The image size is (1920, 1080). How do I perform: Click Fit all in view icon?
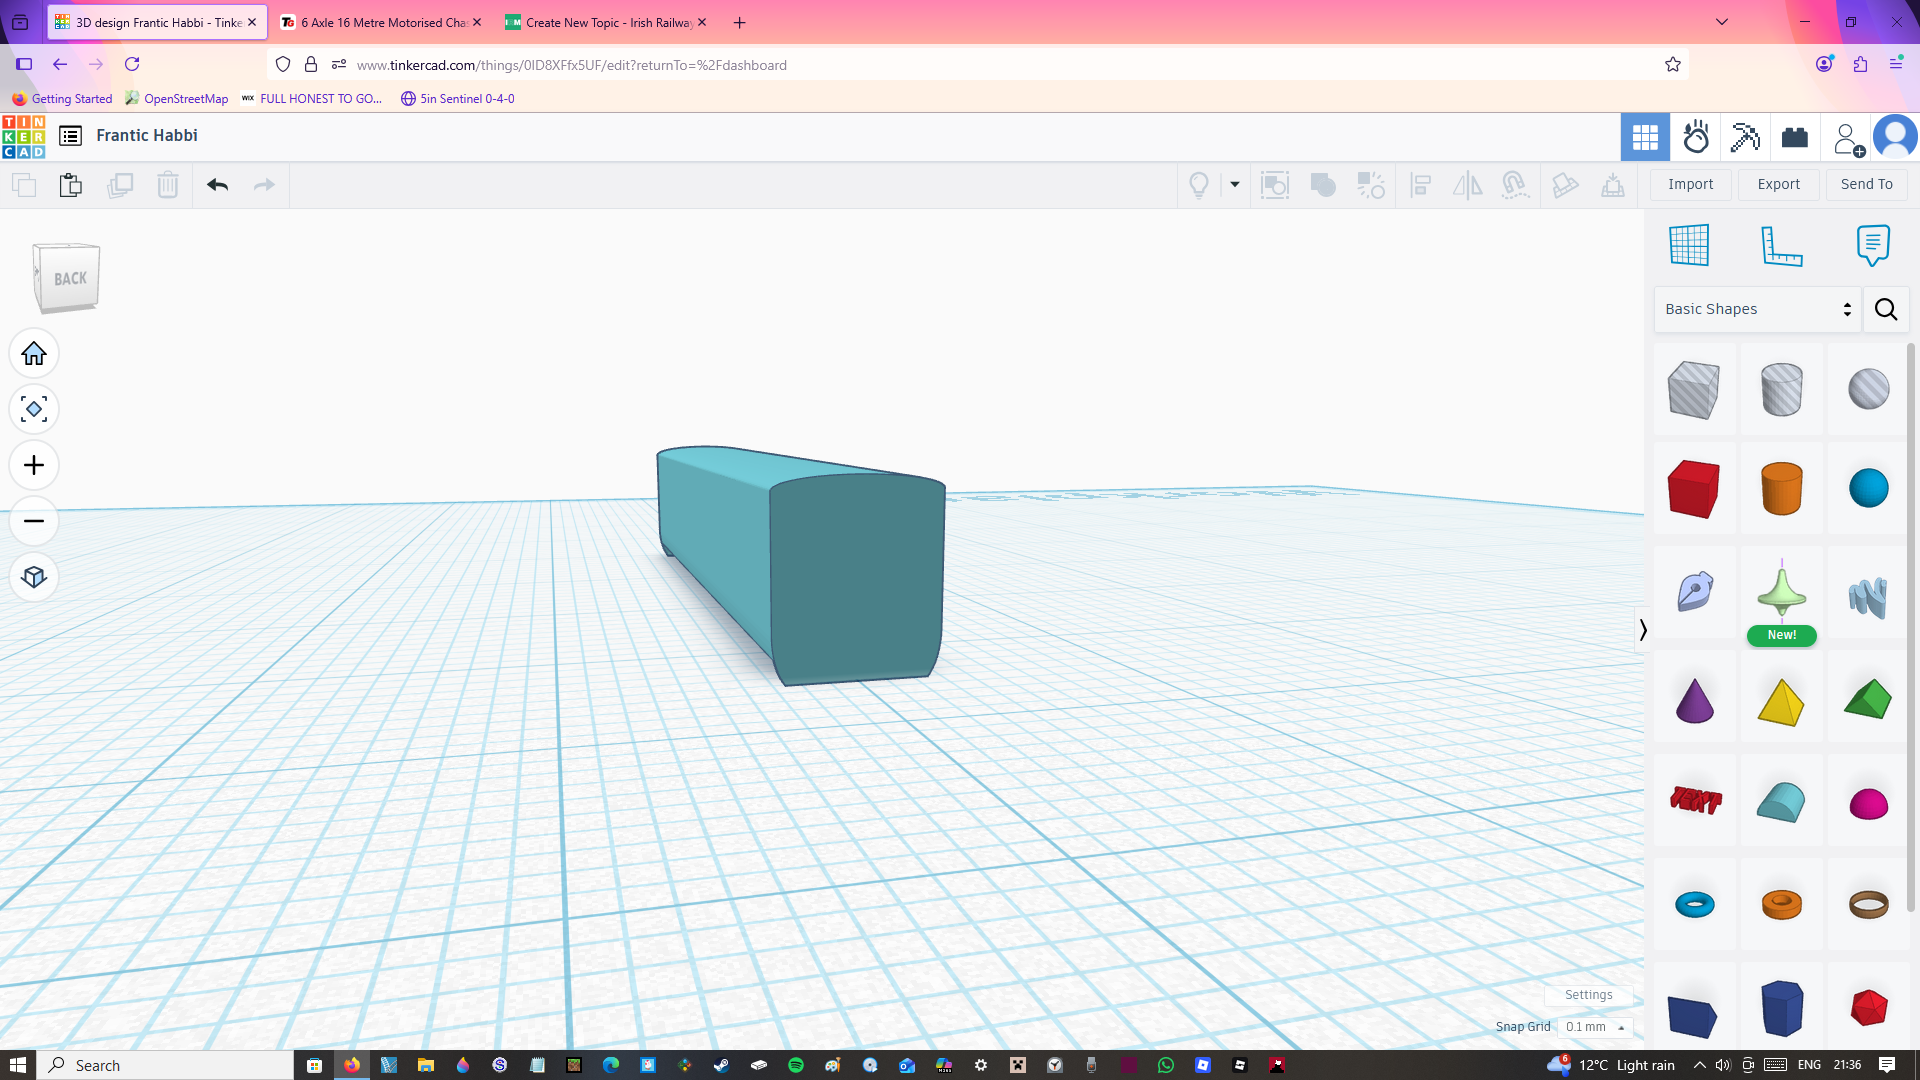(34, 410)
